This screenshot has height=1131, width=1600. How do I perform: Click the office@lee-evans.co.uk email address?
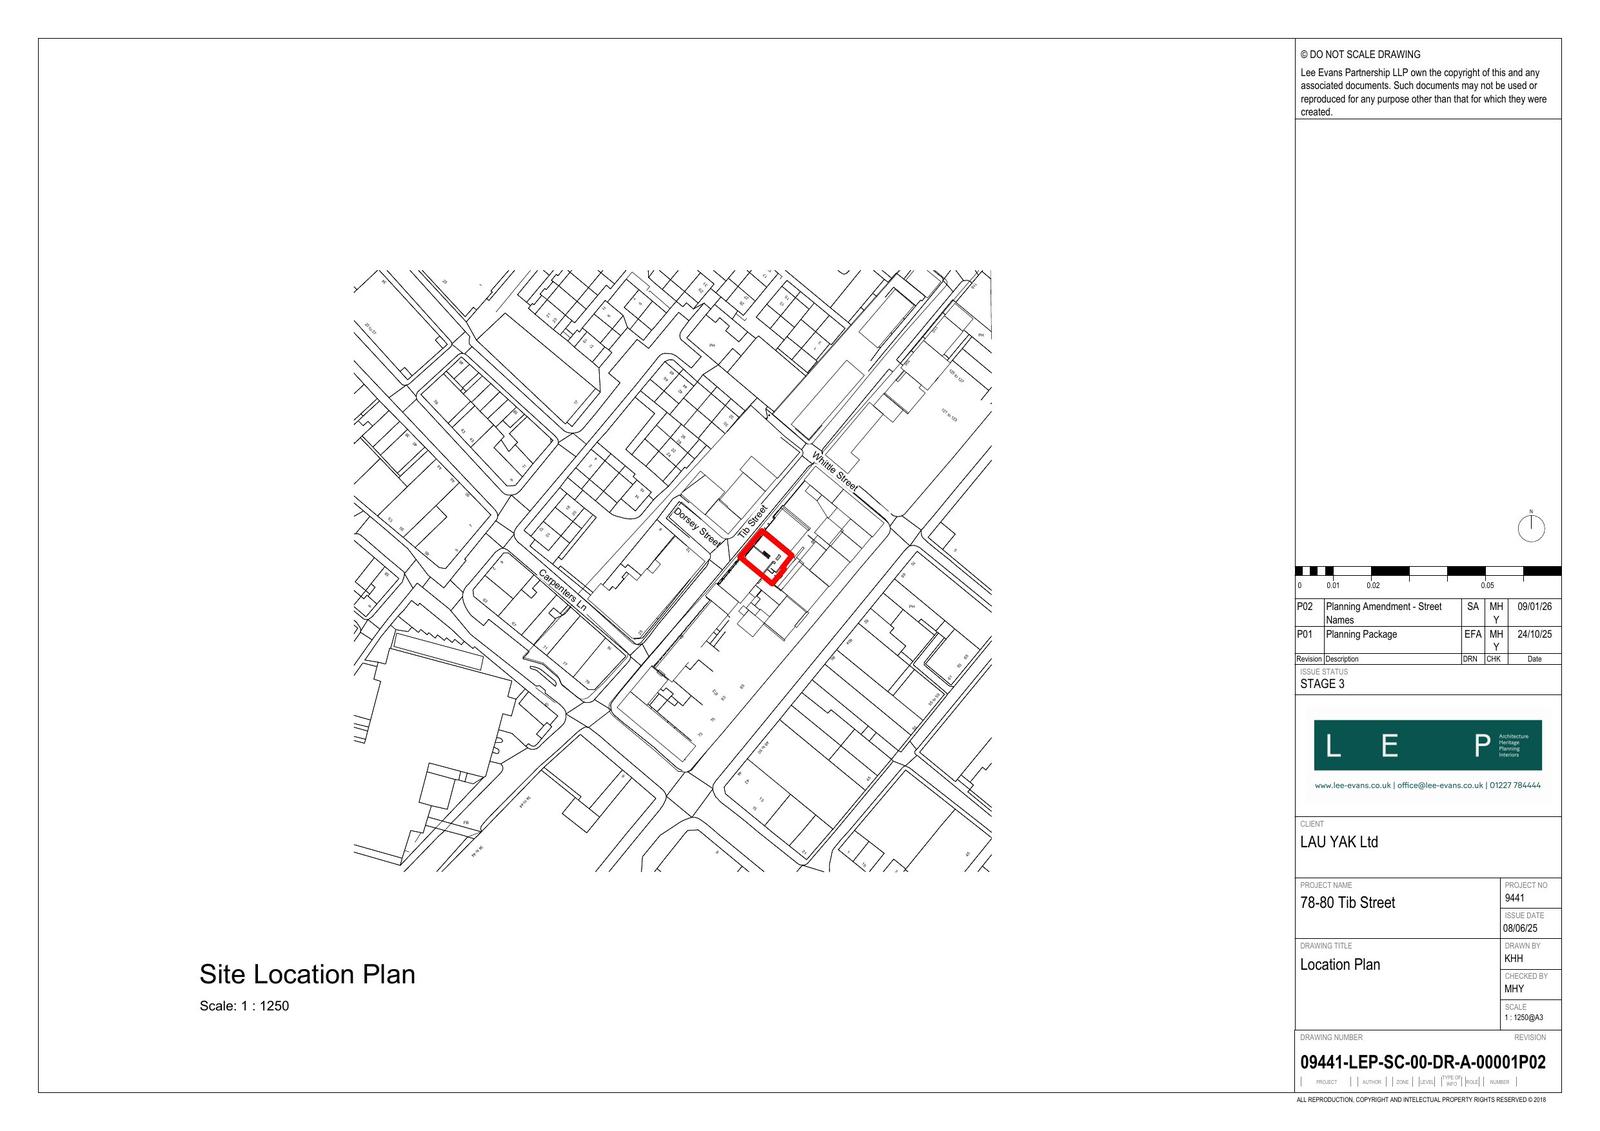pos(1440,786)
